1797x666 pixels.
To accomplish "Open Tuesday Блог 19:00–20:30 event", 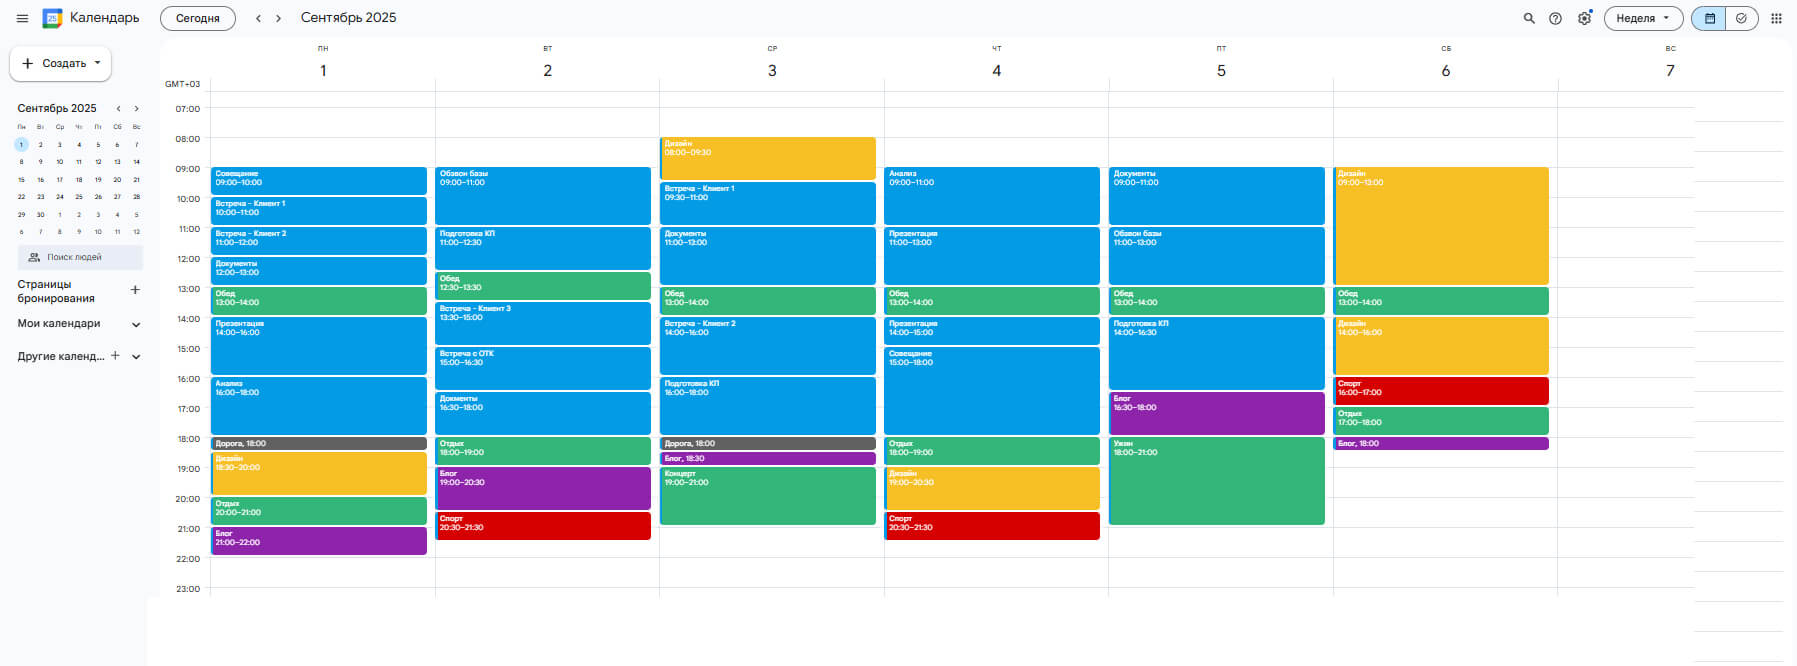I will (543, 488).
